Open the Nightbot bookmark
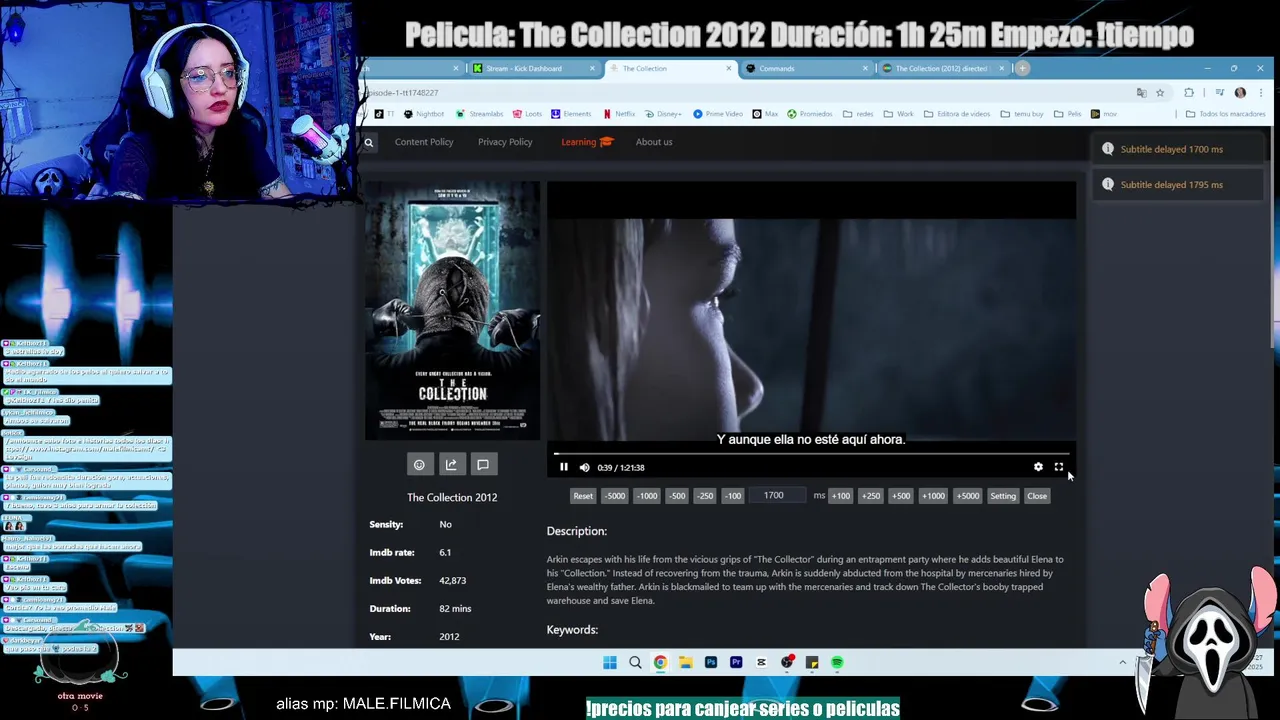Viewport: 1280px width, 720px height. [423, 114]
